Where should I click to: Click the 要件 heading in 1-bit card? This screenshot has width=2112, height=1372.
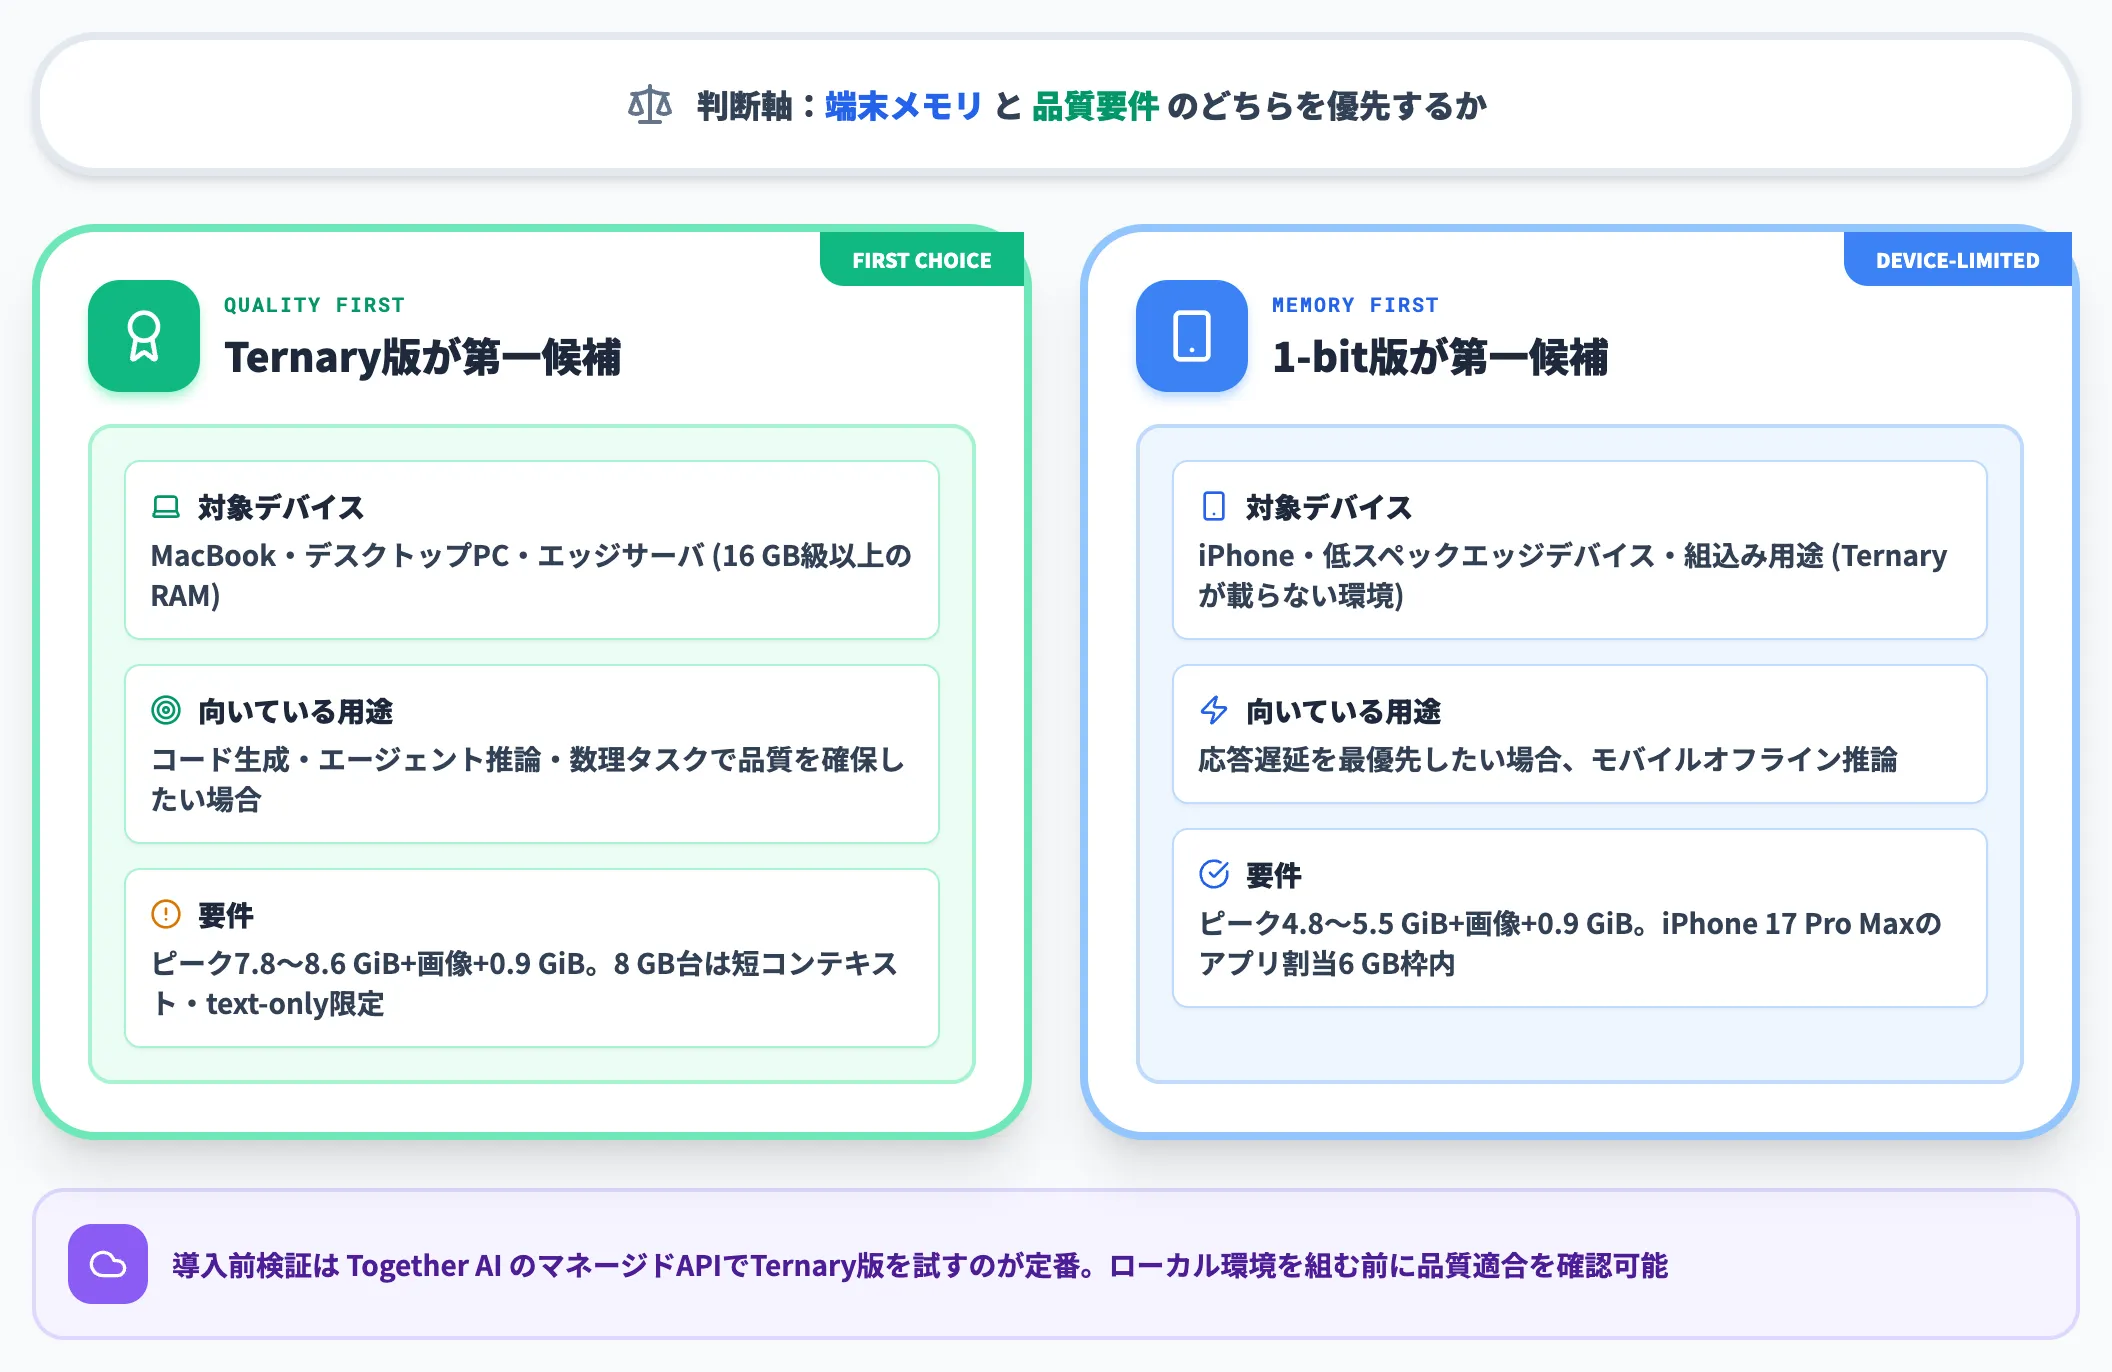pos(1274,875)
